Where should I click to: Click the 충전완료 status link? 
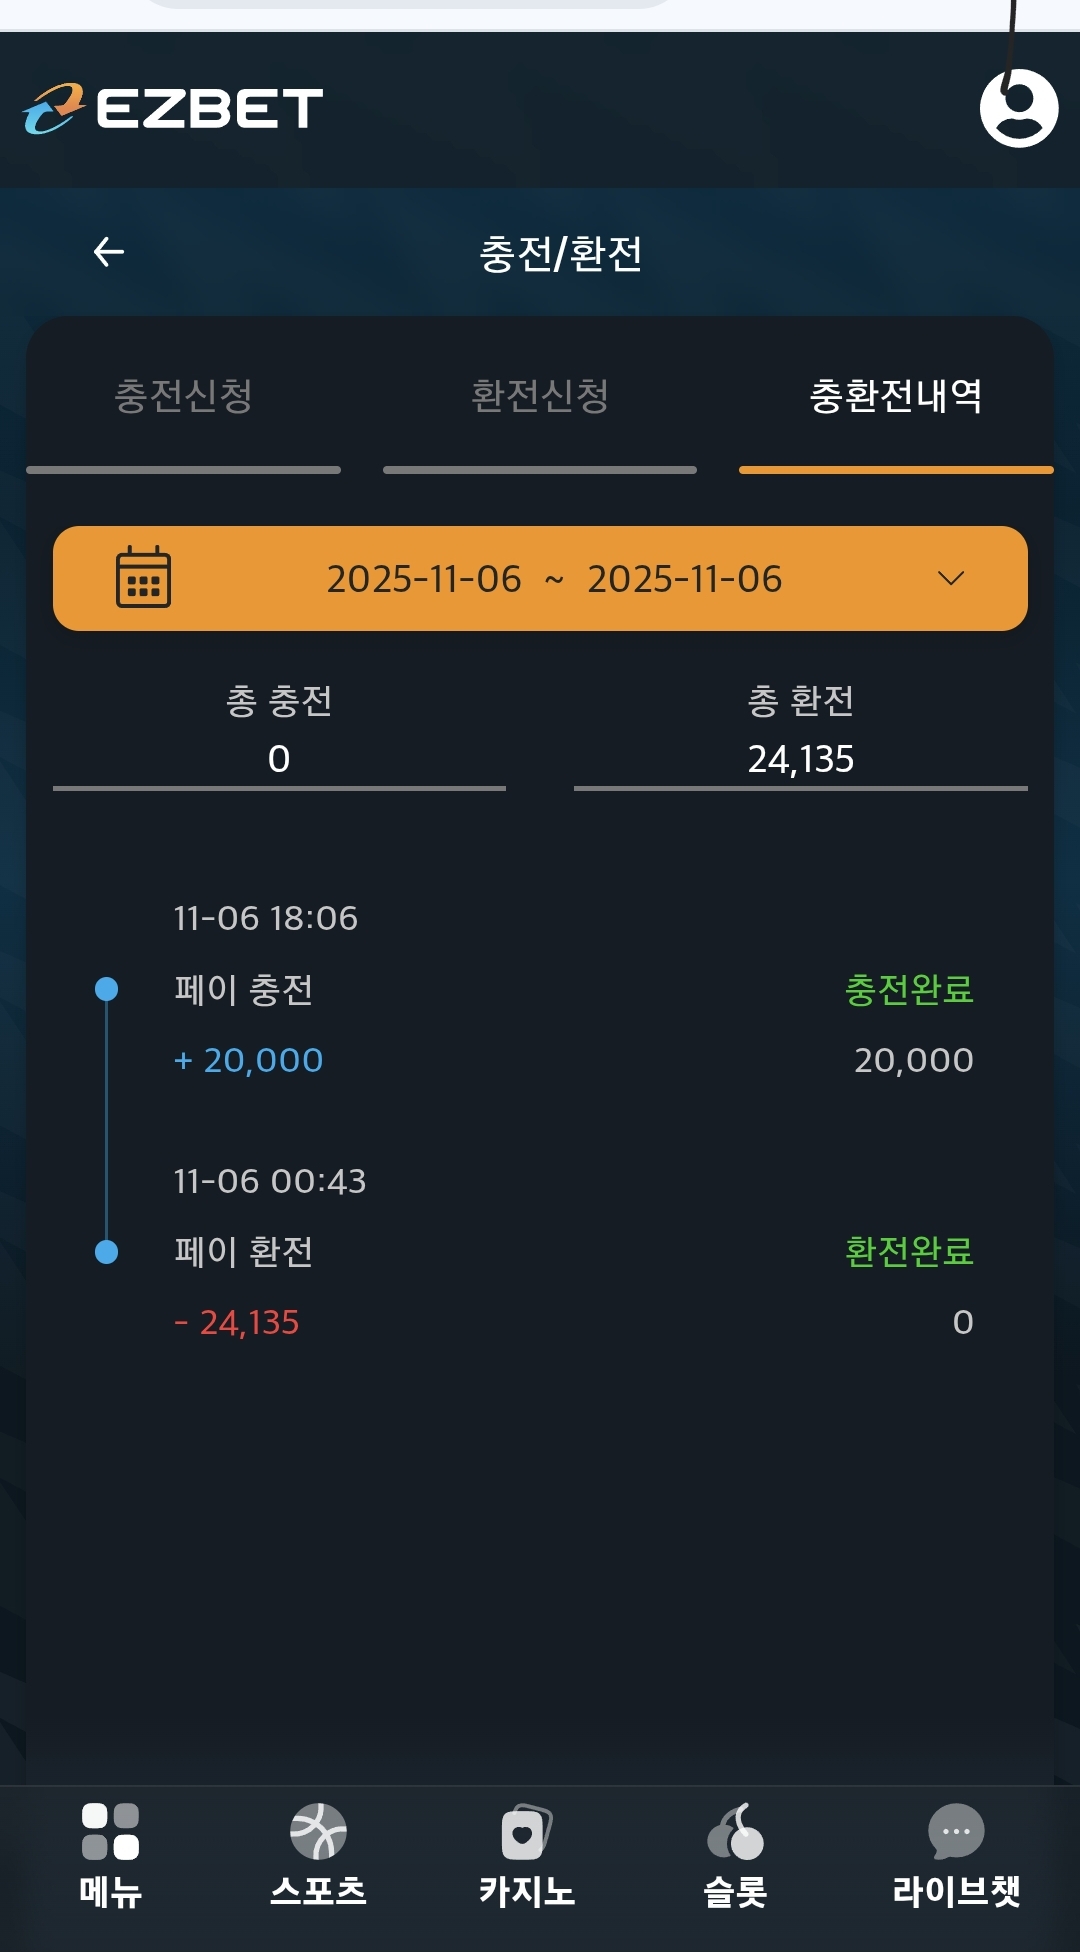[909, 990]
